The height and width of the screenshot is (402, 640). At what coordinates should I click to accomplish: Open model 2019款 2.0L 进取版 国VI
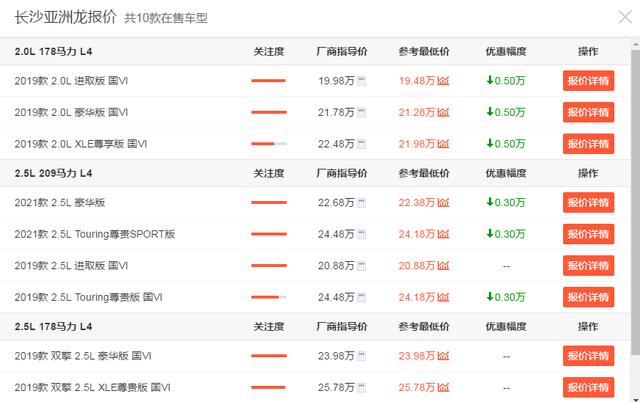tap(71, 81)
